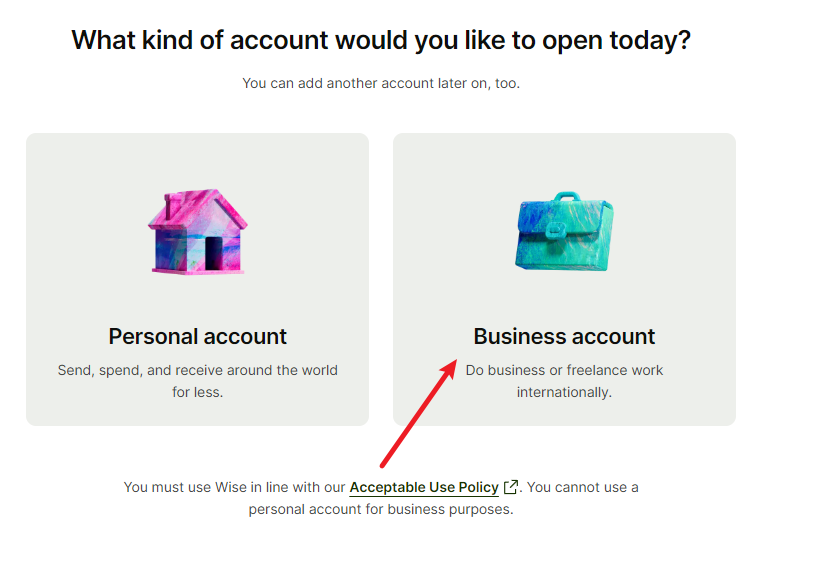
Task: Click the pink house illustration
Action: pyautogui.click(x=197, y=232)
